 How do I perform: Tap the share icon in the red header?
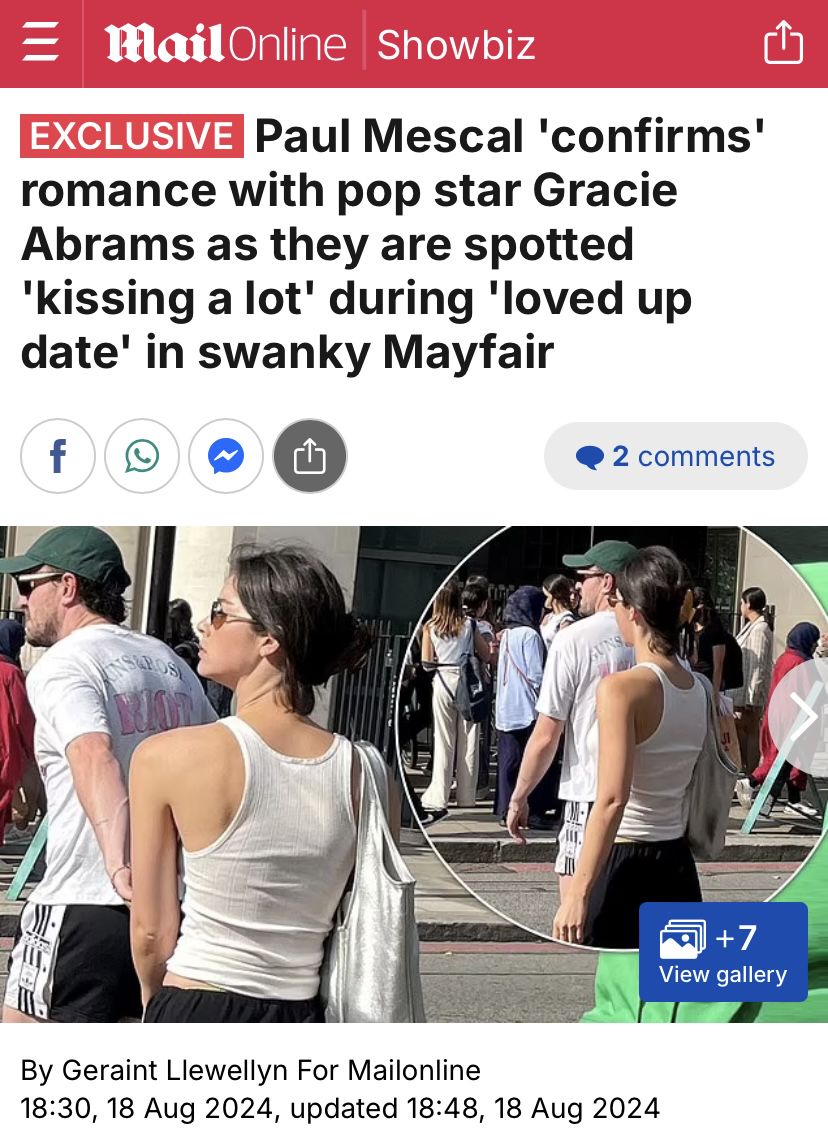tap(783, 42)
